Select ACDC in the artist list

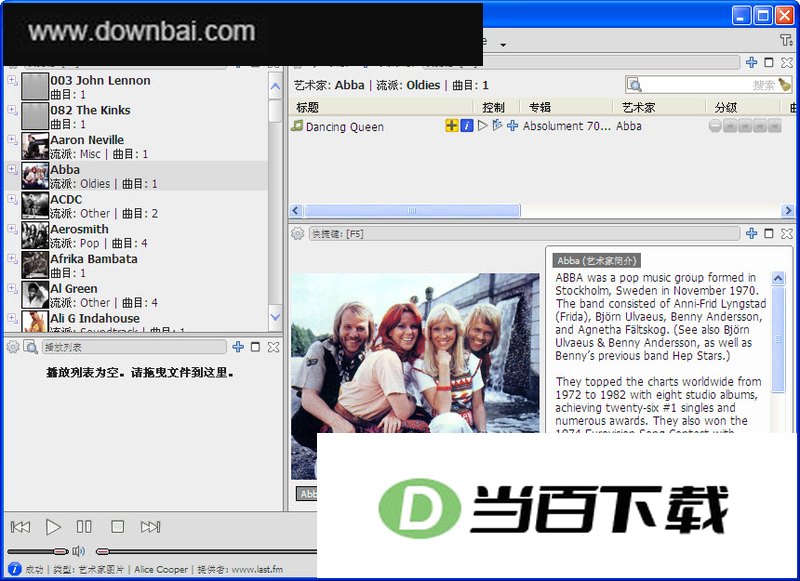tap(137, 206)
